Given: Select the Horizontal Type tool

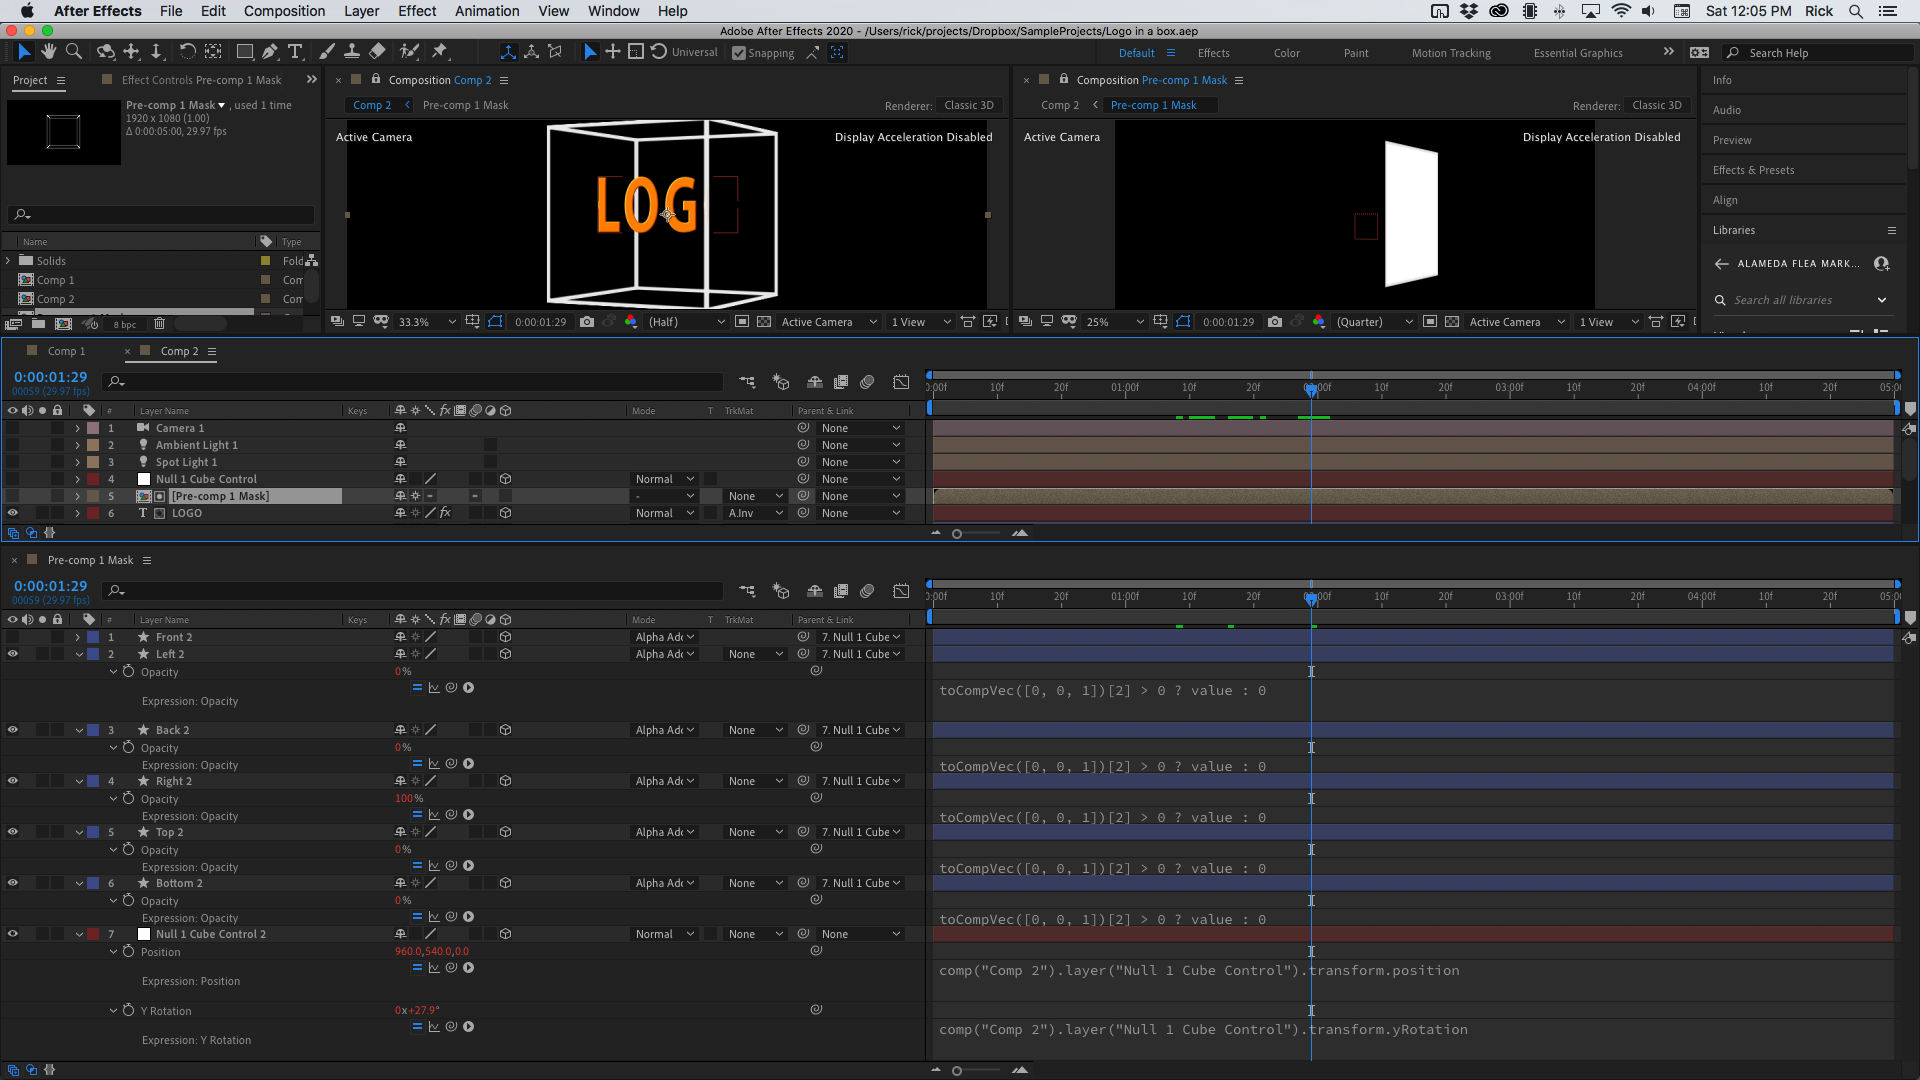Looking at the screenshot, I should (295, 51).
